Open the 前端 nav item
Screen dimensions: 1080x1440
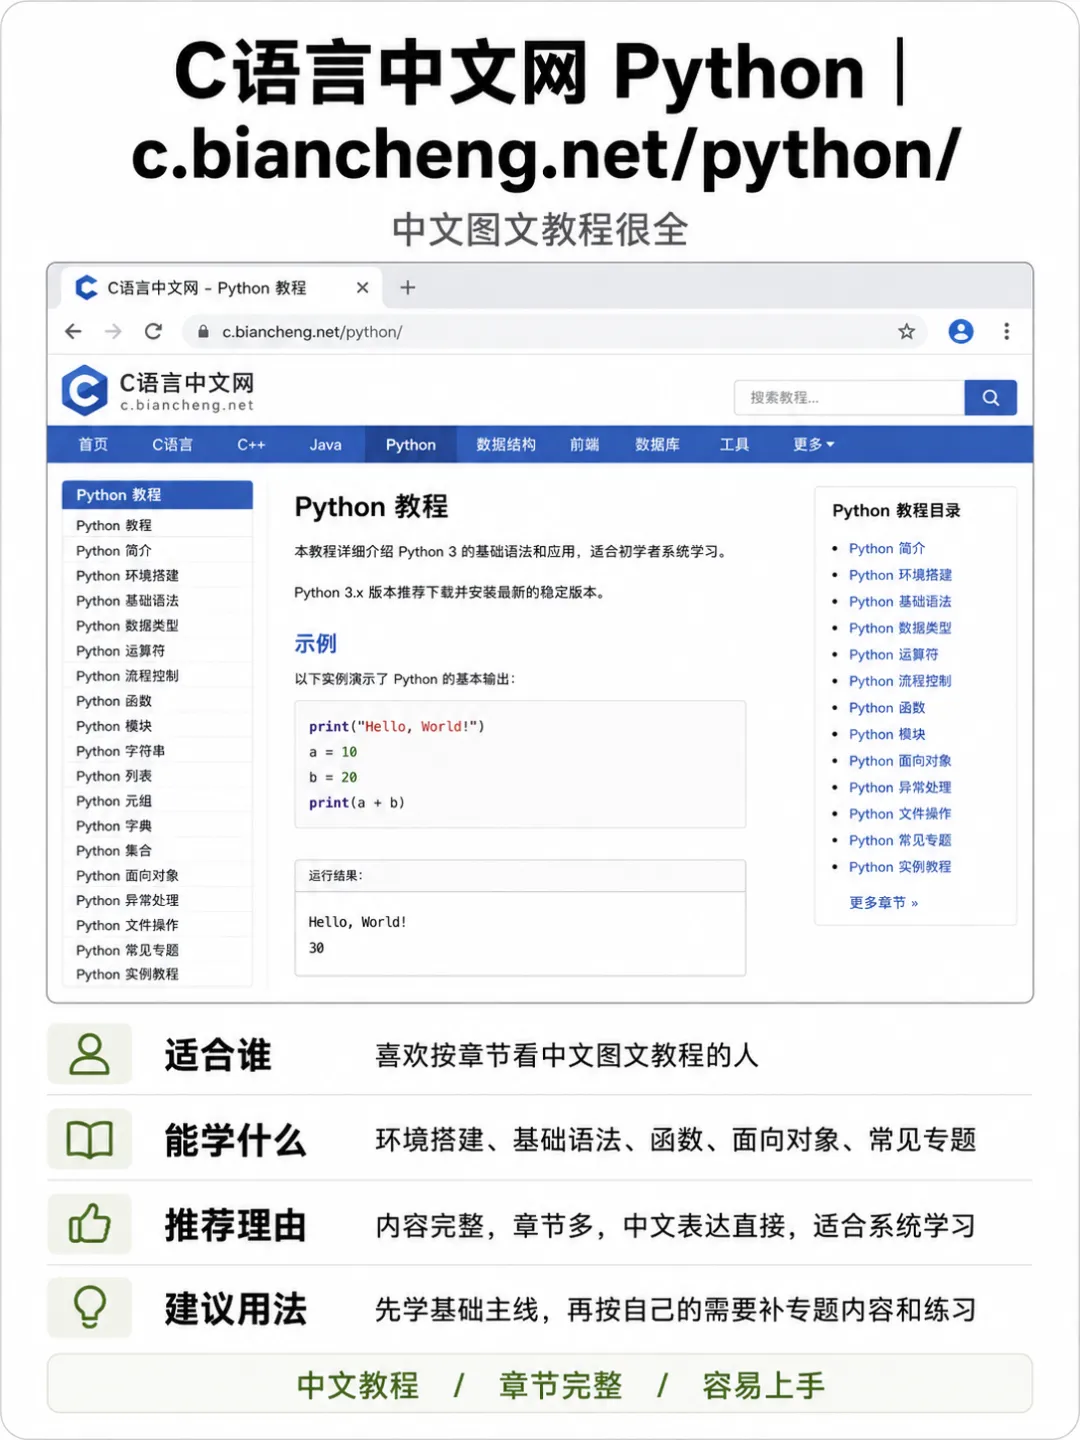pyautogui.click(x=584, y=444)
